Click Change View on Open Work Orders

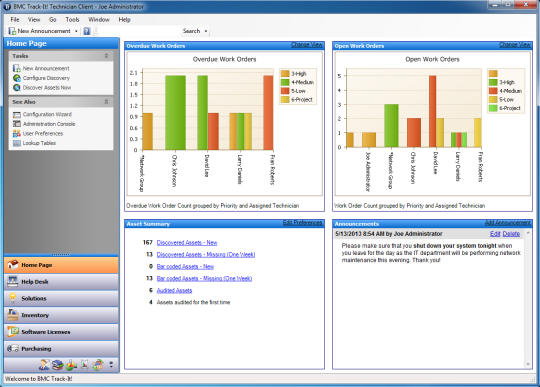click(x=515, y=45)
